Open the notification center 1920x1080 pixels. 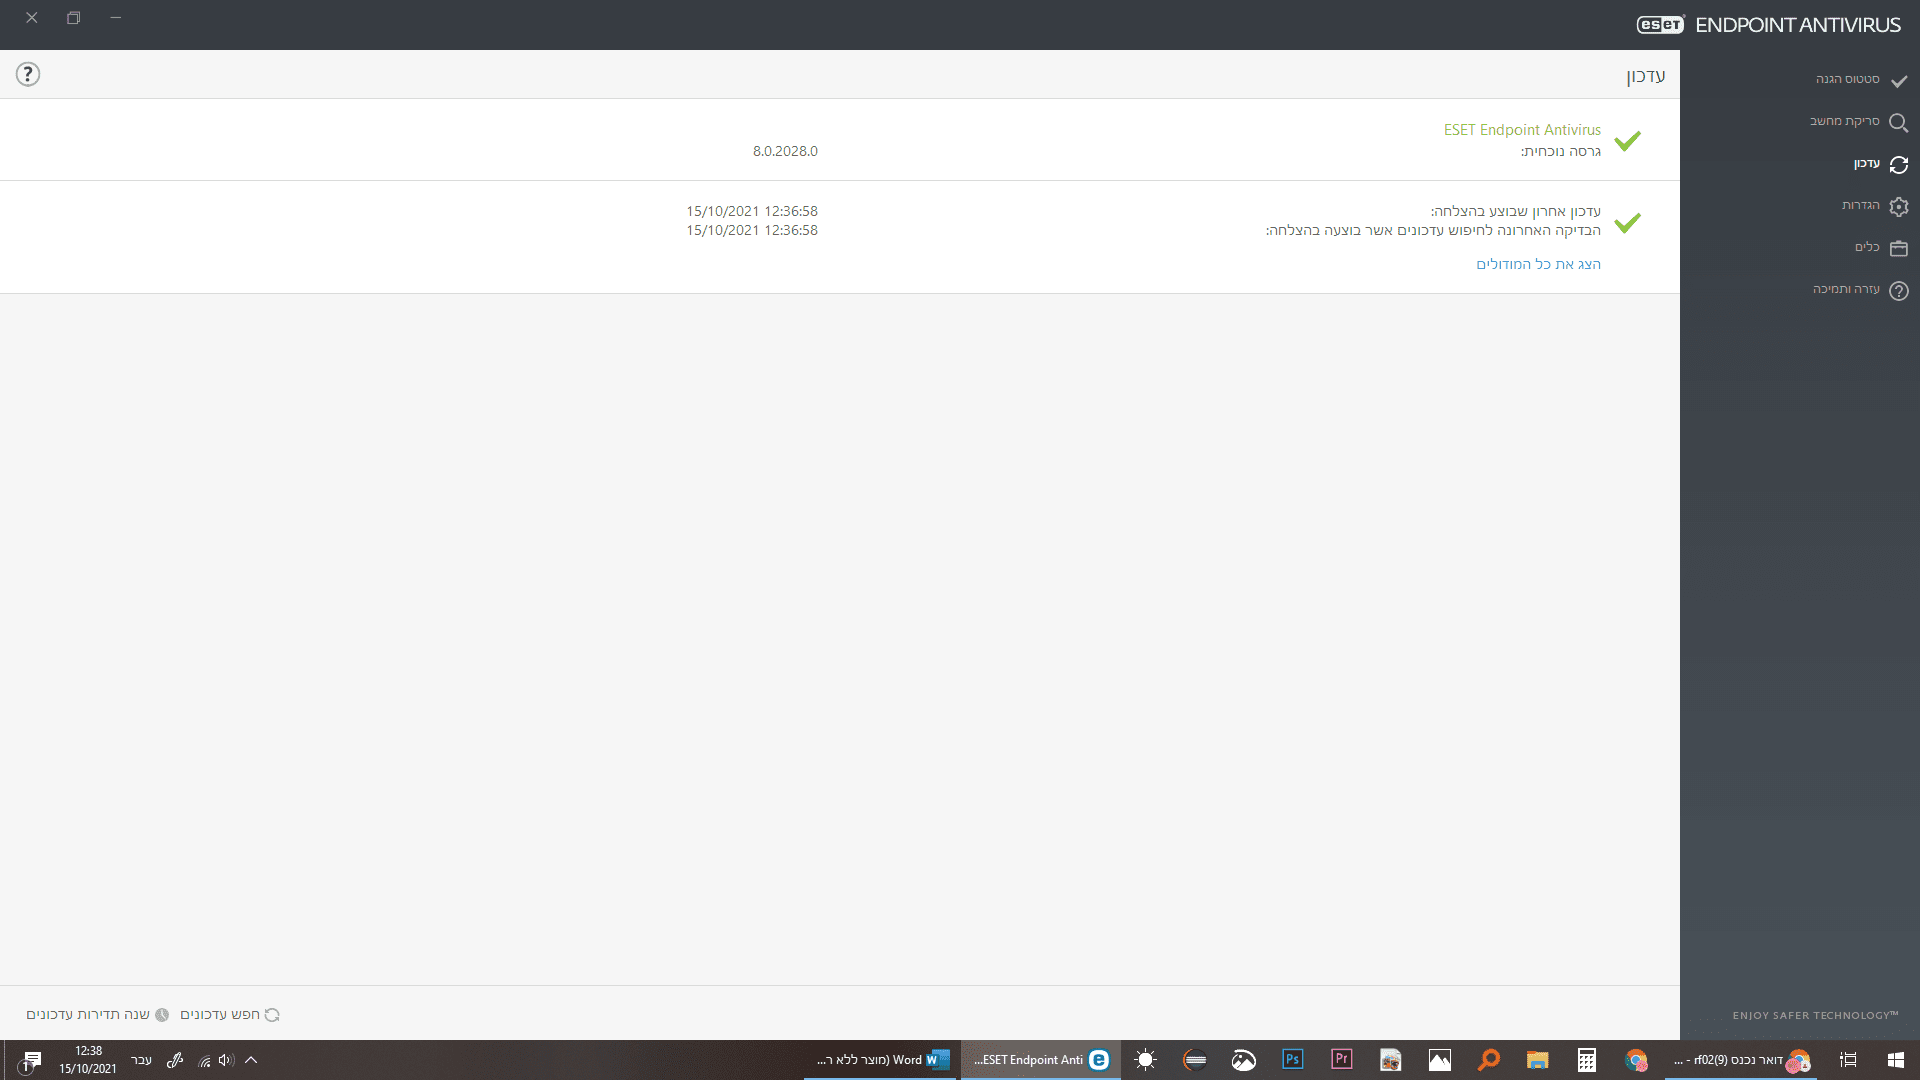(29, 1060)
